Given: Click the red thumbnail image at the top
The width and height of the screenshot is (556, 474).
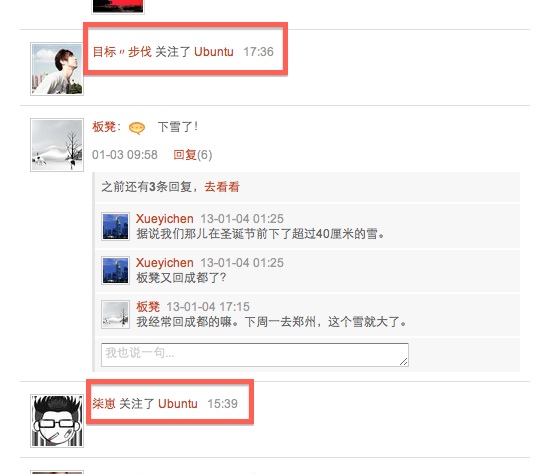Looking at the screenshot, I should [118, 6].
